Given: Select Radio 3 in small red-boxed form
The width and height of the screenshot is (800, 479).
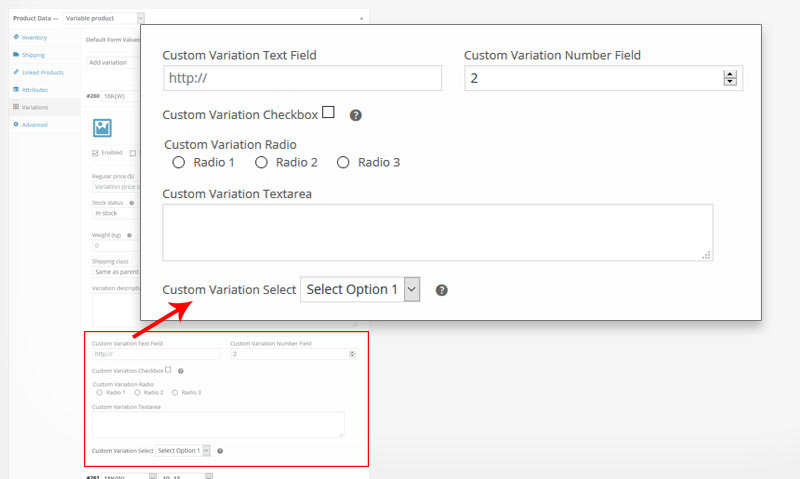Looking at the screenshot, I should coord(175,392).
